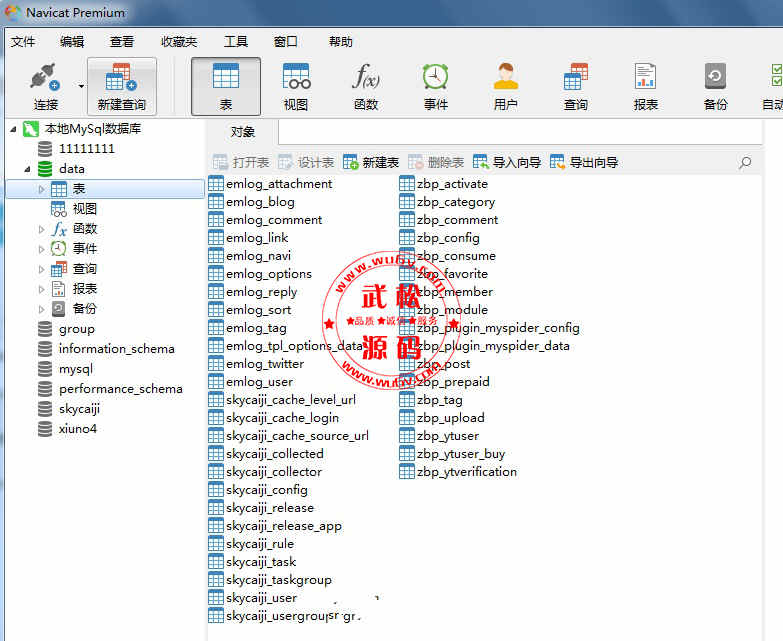Open the Edit (编辑) menu
The width and height of the screenshot is (783, 641).
click(72, 41)
